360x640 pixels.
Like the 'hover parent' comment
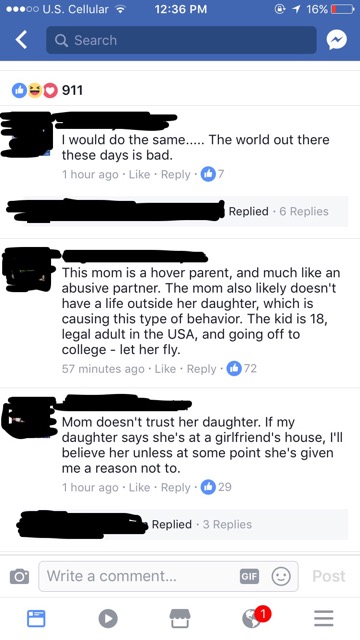point(165,369)
